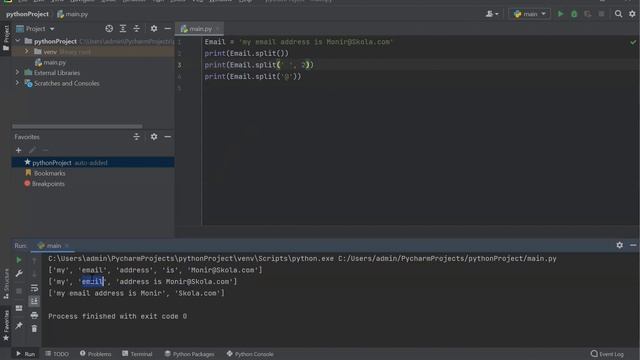
Task: Collapse the pythonProject root folder
Action: tap(18, 41)
